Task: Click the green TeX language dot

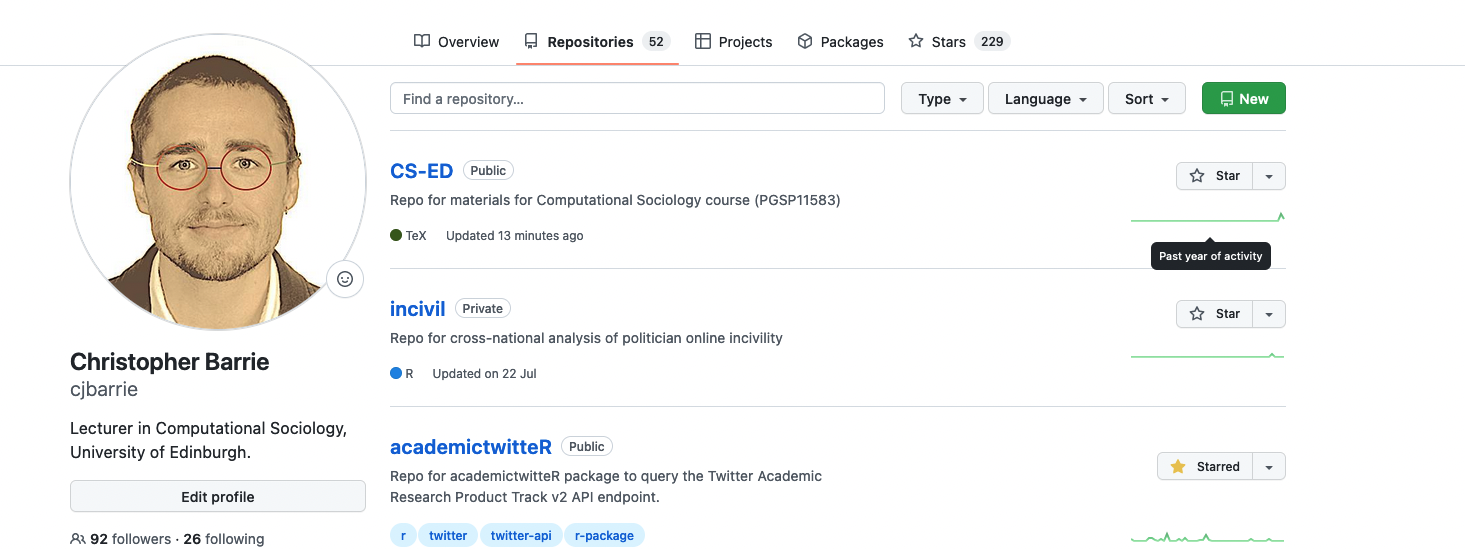Action: tap(396, 236)
